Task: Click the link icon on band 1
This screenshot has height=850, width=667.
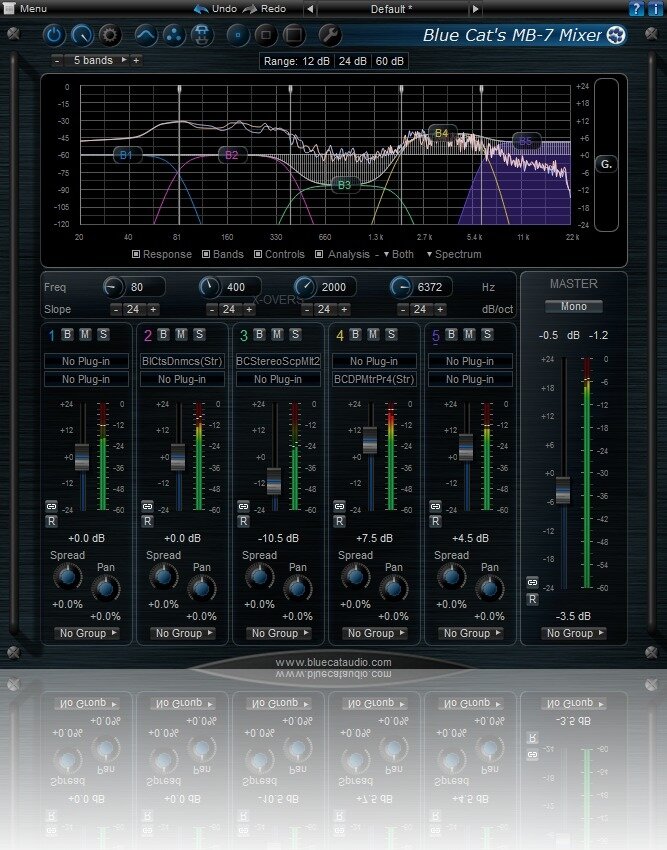Action: [x=52, y=506]
